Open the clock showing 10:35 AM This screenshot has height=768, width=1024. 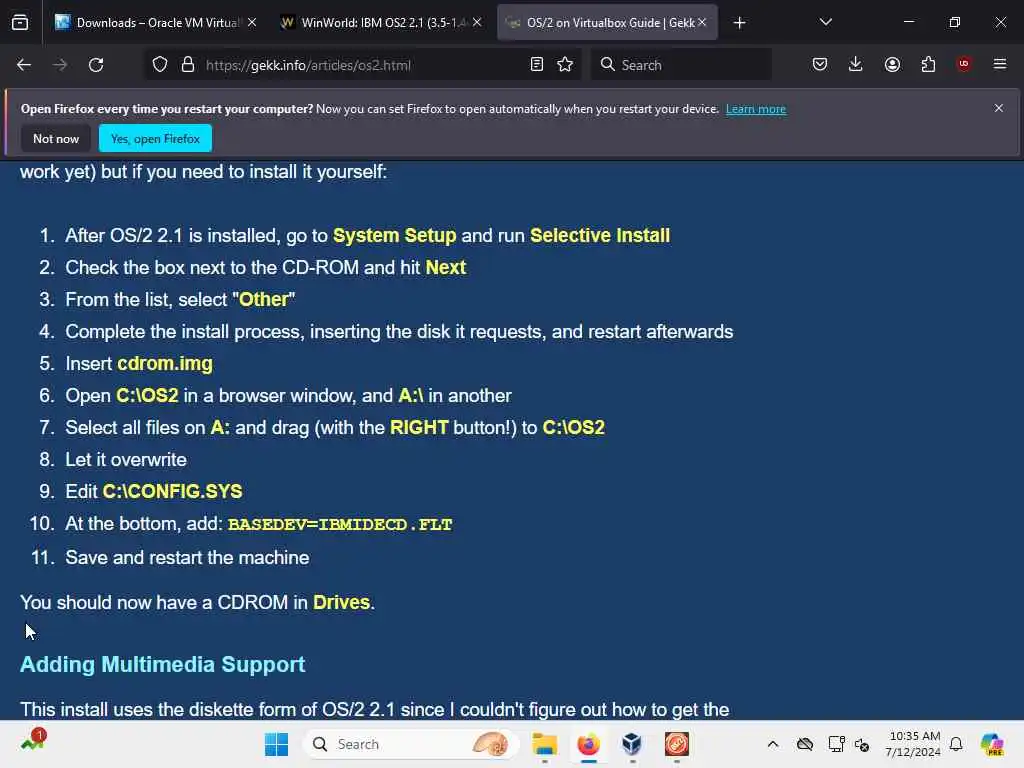(x=914, y=744)
